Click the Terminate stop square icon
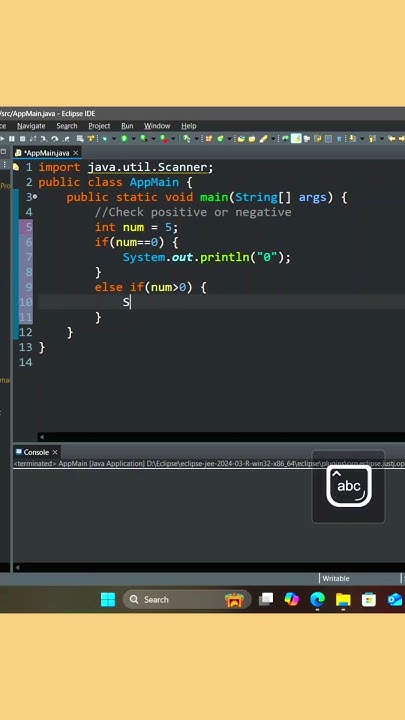 (x=22, y=138)
